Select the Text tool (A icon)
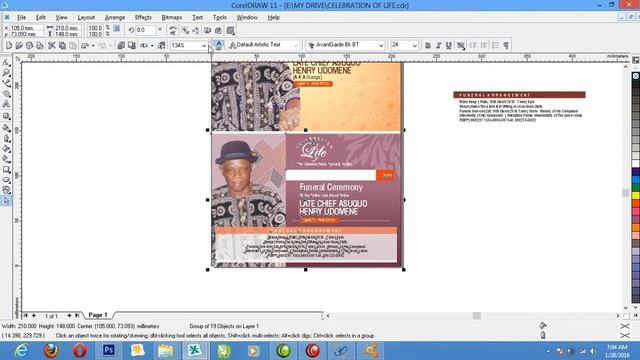This screenshot has height=360, width=640. pos(6,104)
